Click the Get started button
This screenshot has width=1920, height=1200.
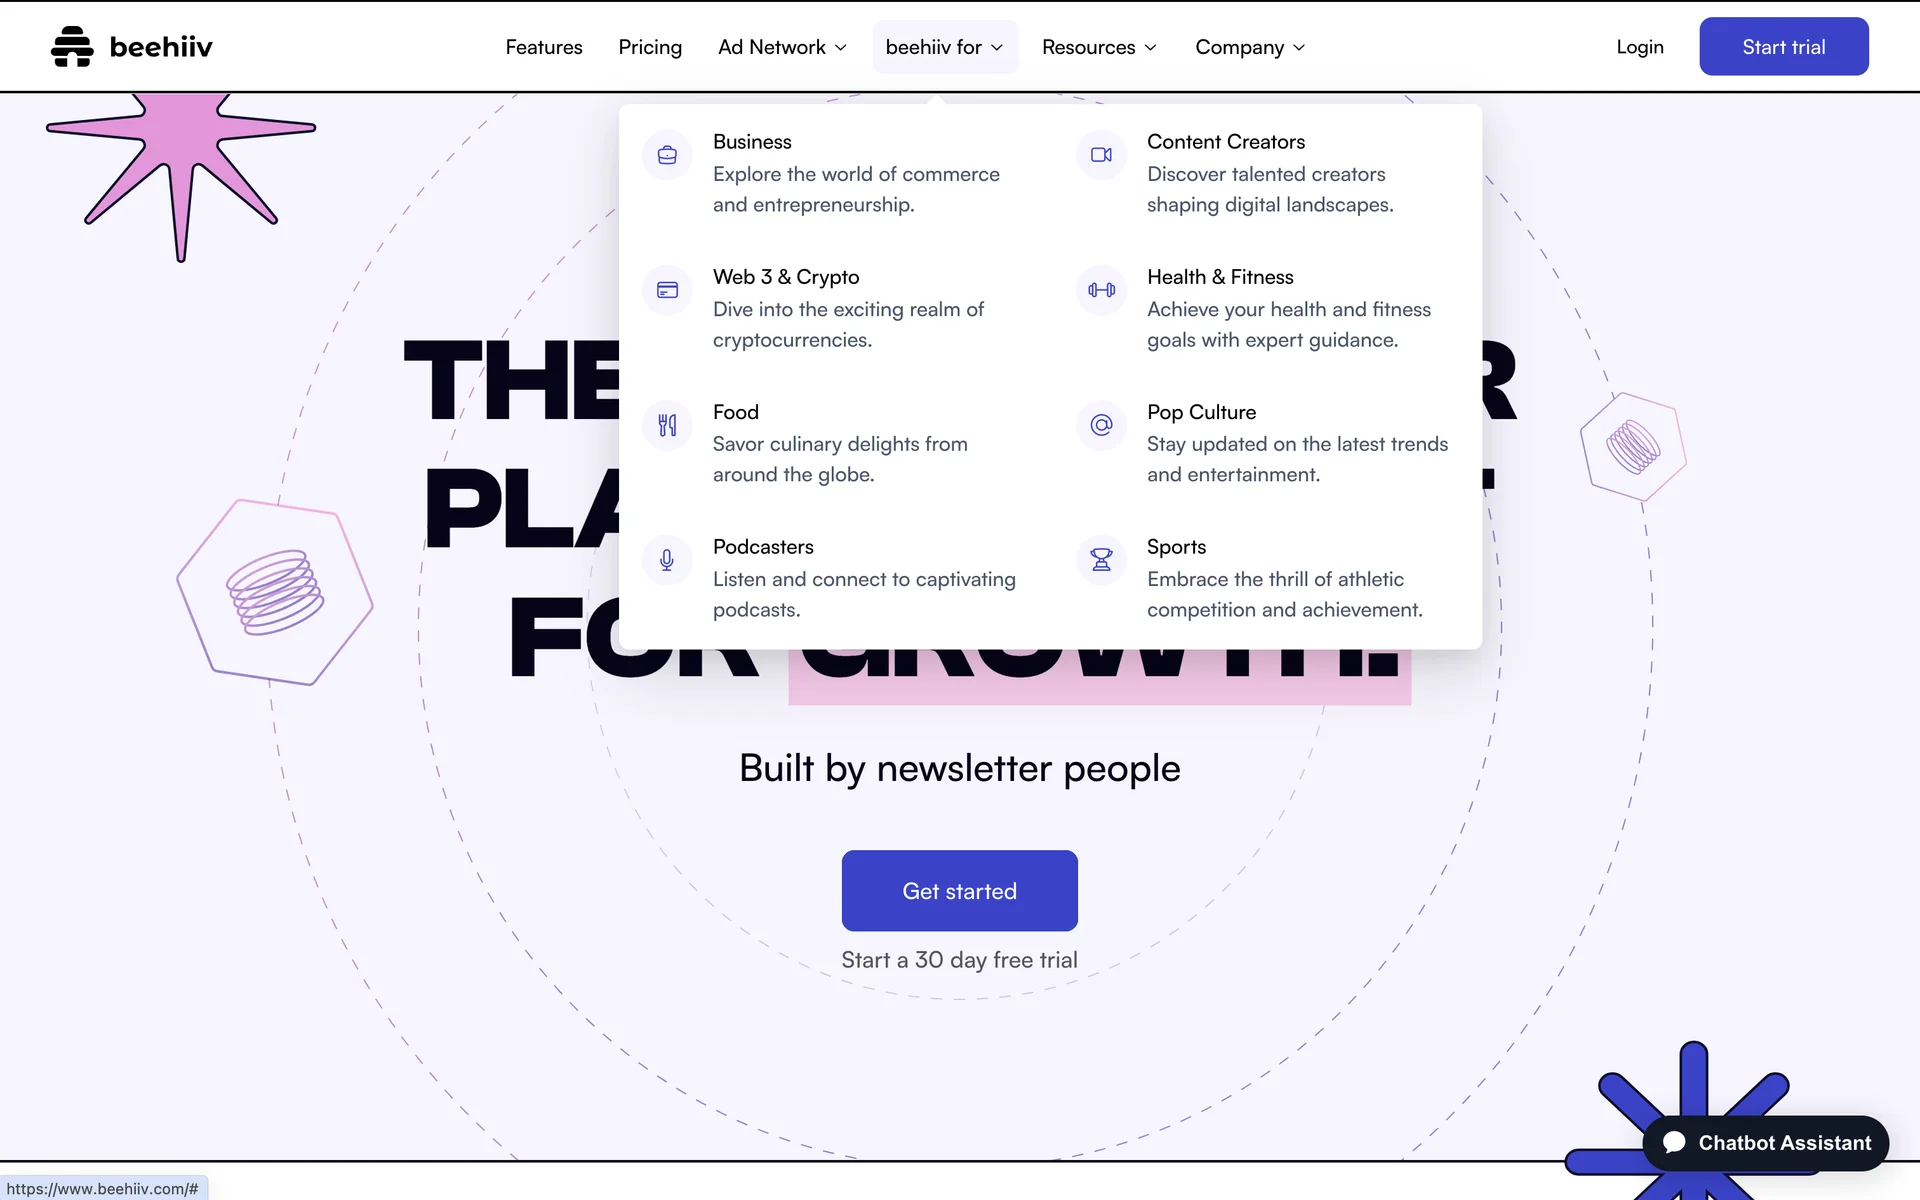(x=959, y=891)
